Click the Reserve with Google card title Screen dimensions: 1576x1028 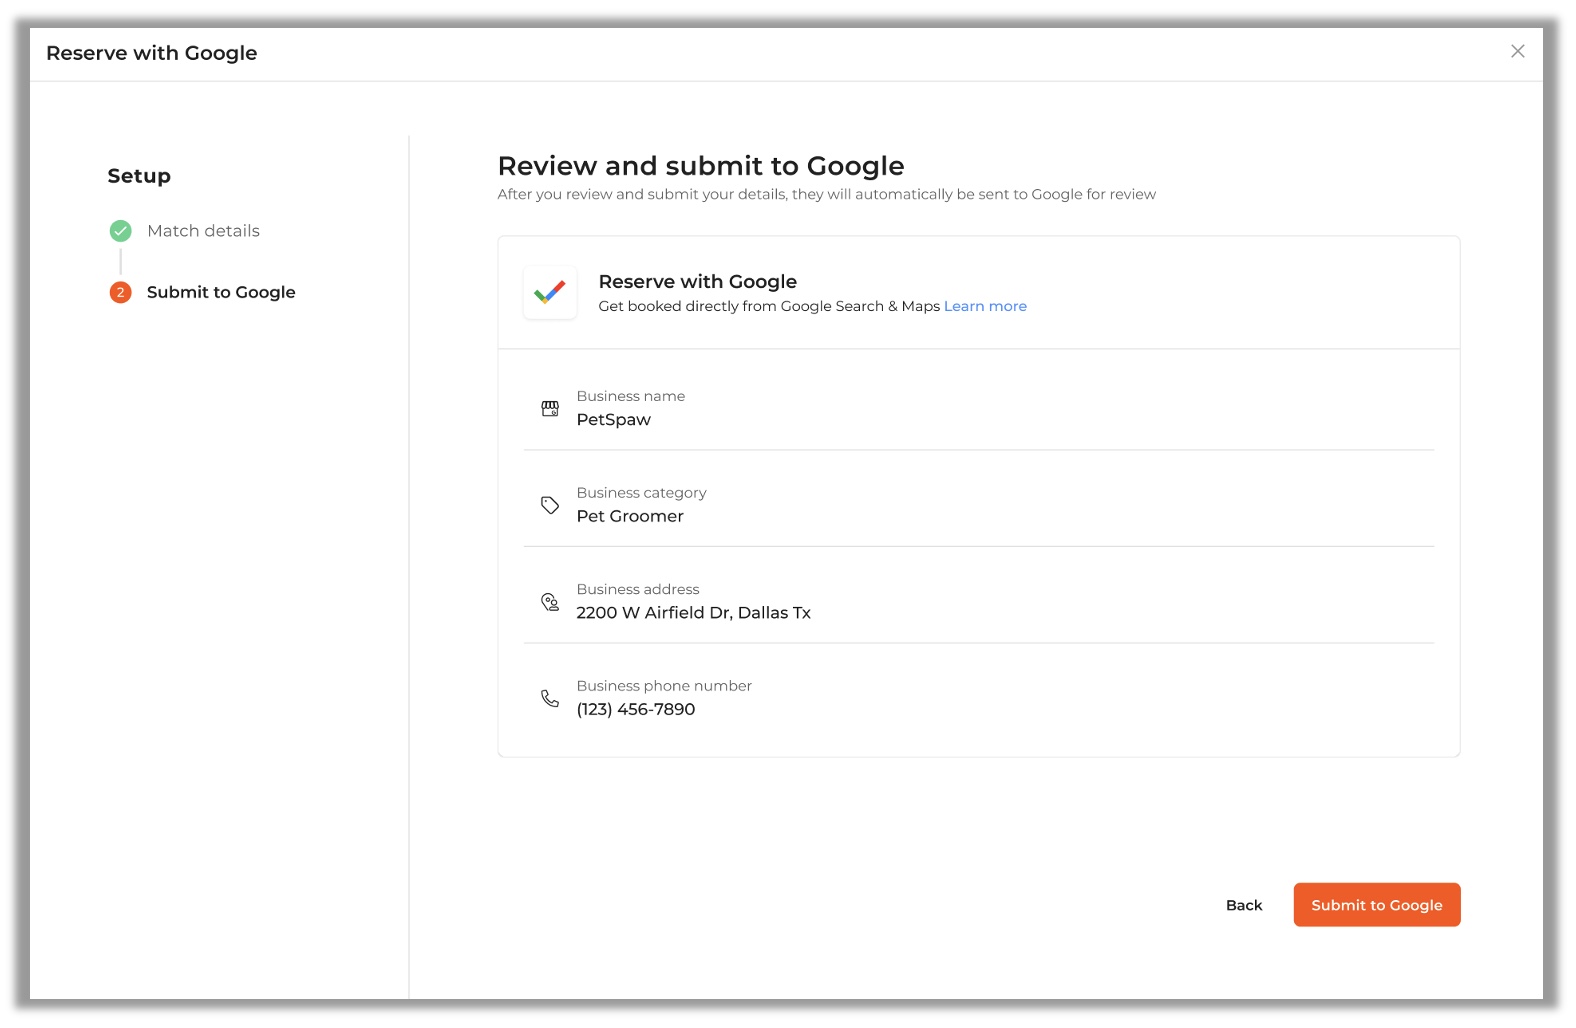[697, 282]
